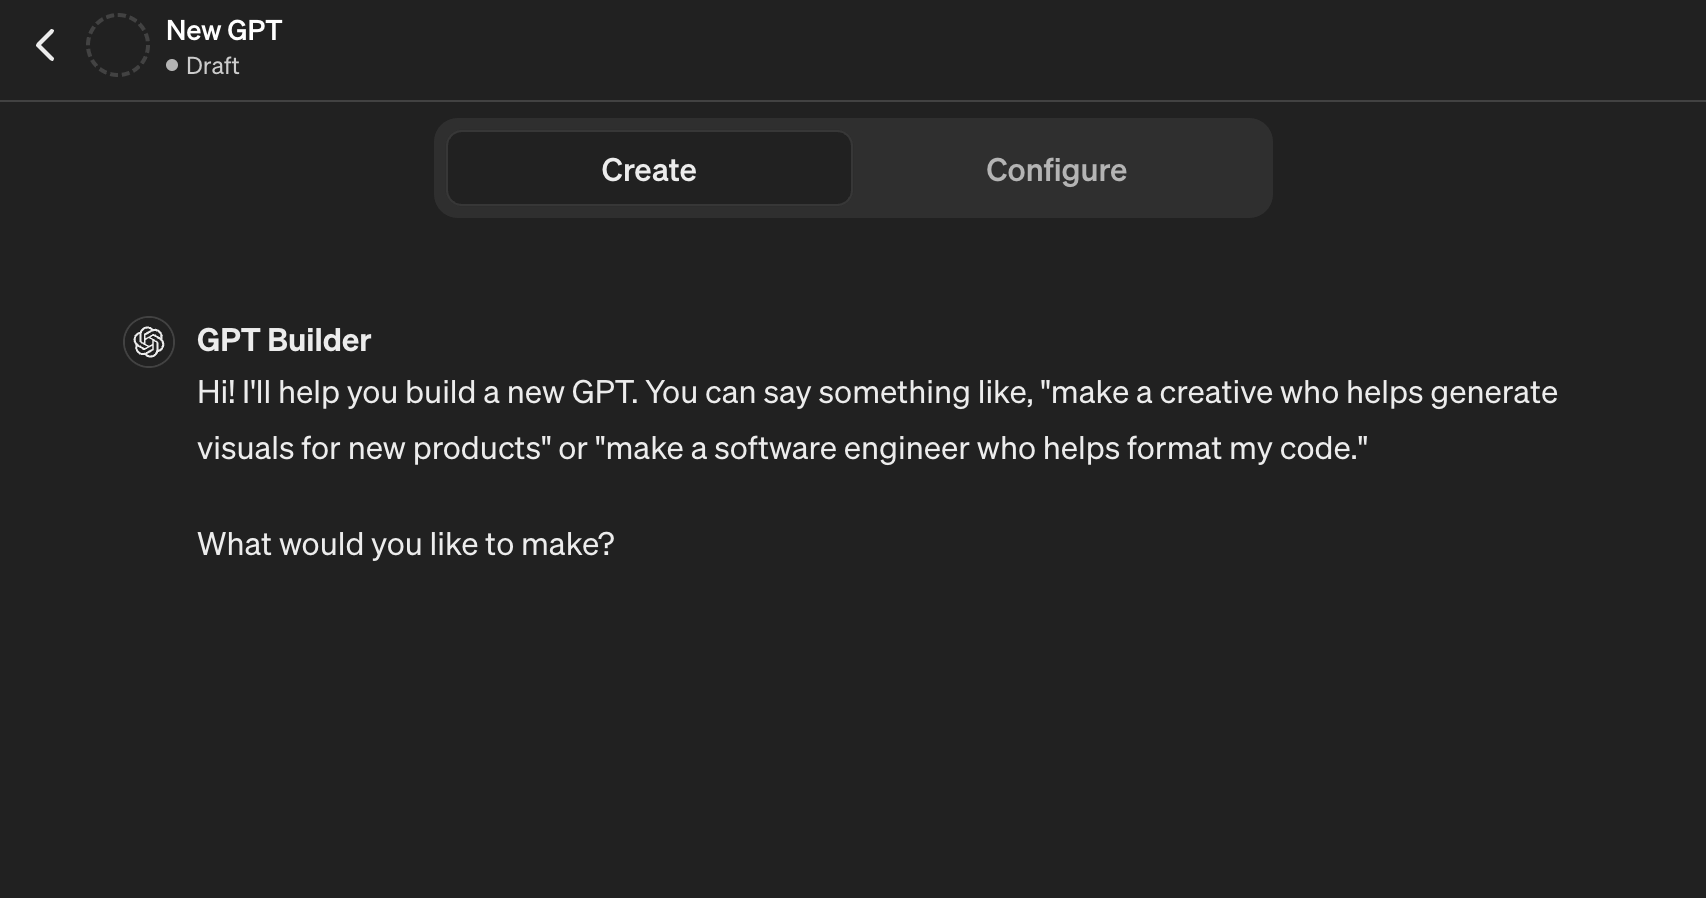Click the GPT Builder OpenAI logo avatar
Viewport: 1706px width, 898px height.
point(149,342)
